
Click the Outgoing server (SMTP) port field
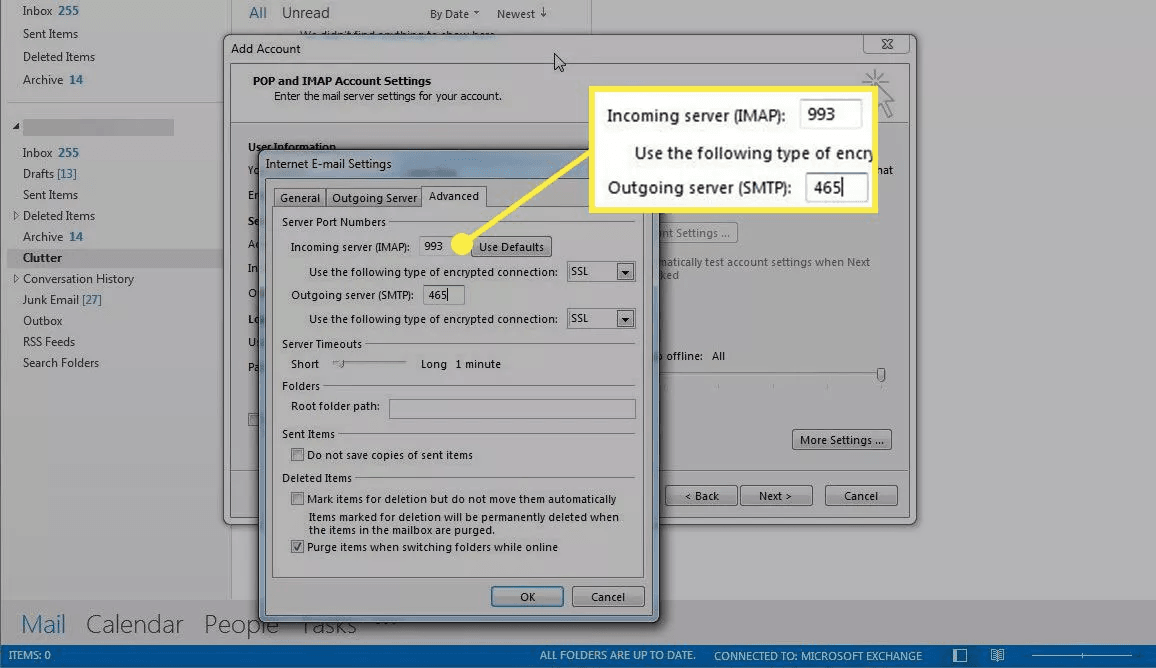tap(444, 295)
